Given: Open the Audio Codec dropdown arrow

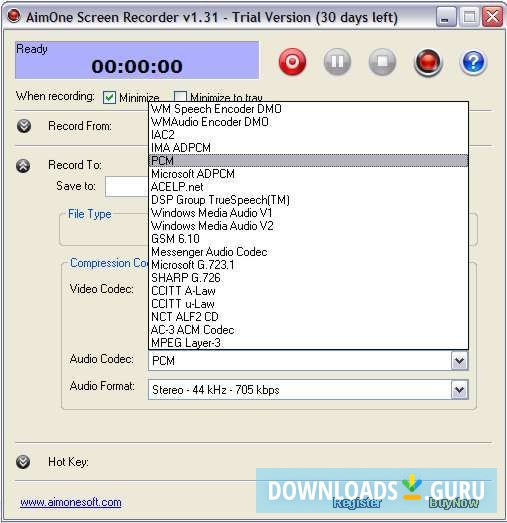Looking at the screenshot, I should tap(460, 361).
